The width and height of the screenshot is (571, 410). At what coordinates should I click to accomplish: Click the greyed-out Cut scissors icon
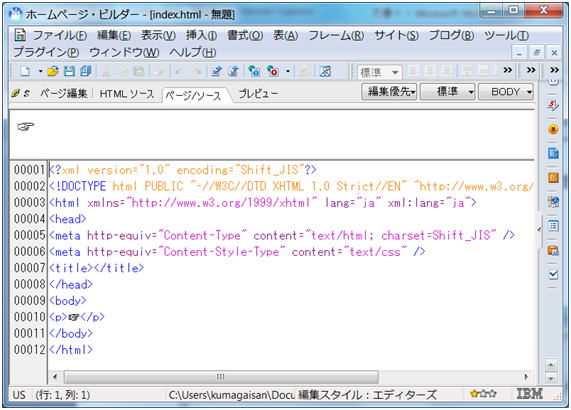[x=106, y=71]
